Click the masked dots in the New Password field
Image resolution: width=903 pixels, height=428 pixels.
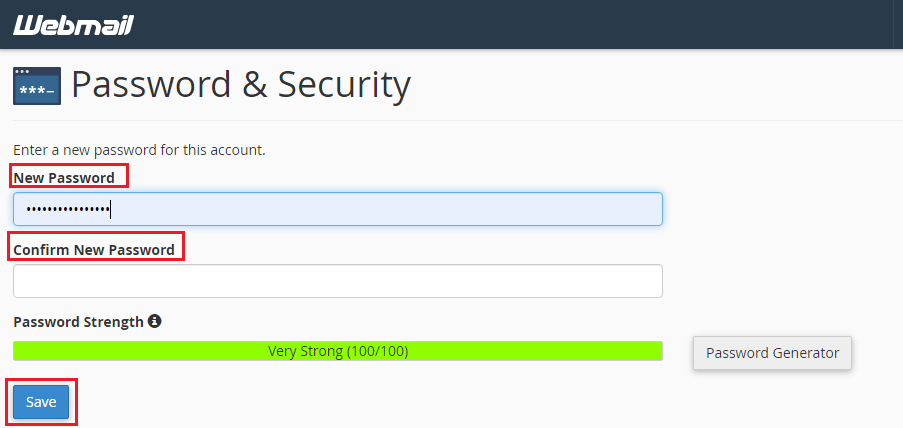[69, 209]
